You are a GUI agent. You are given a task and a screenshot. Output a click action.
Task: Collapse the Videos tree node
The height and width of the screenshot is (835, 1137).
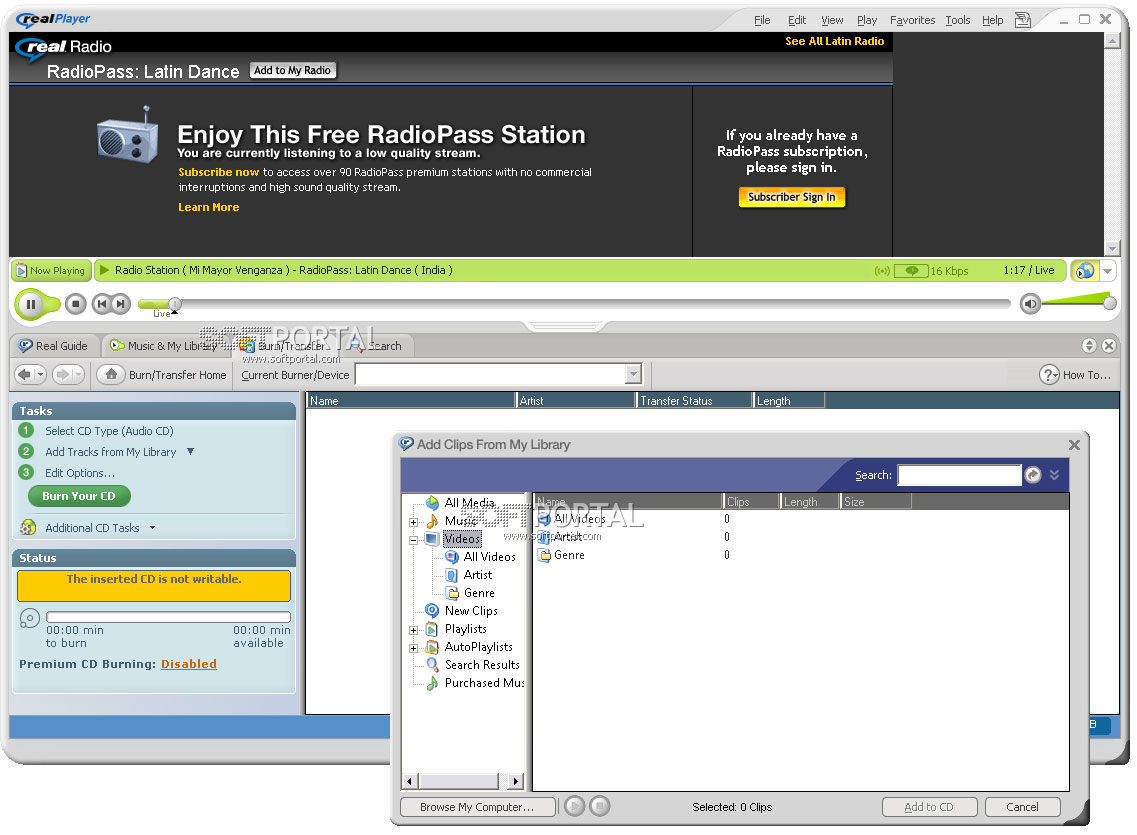coord(413,540)
